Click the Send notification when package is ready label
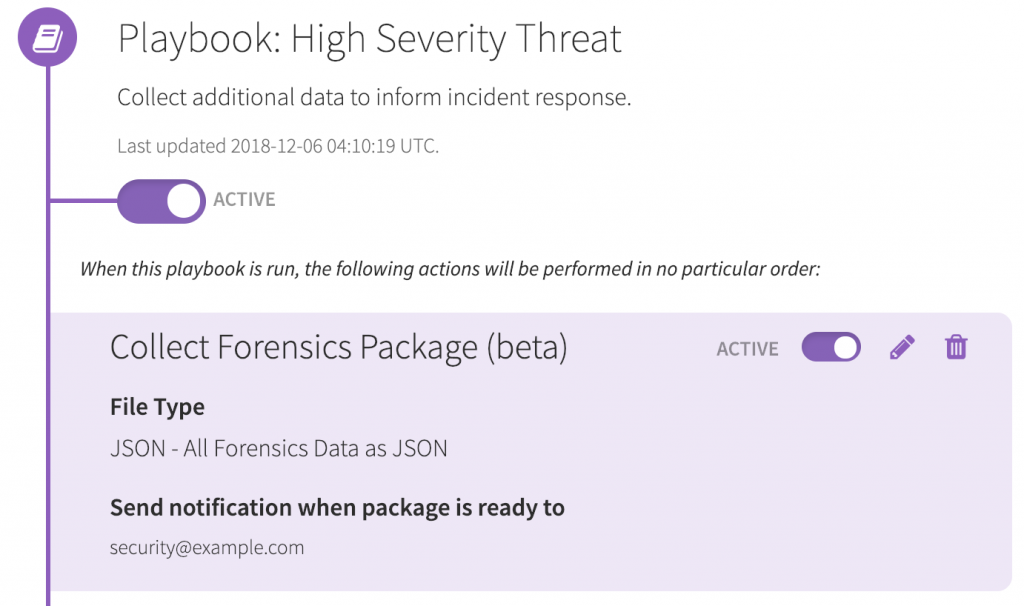The image size is (1024, 606). tap(337, 507)
